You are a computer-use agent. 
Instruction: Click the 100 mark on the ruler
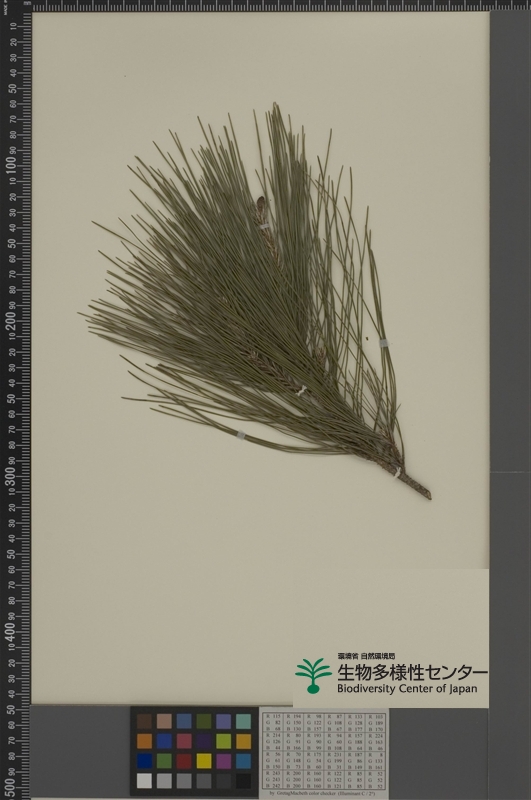click(10, 164)
